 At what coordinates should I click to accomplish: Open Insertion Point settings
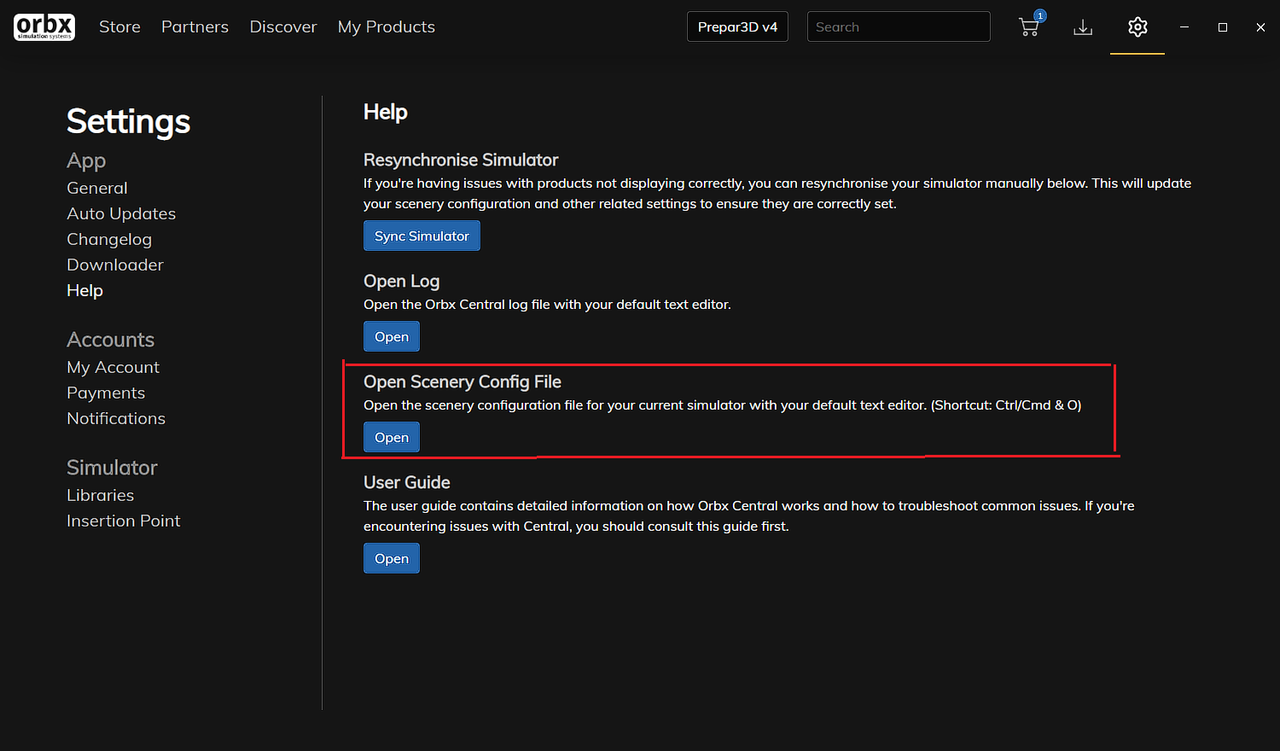coord(124,520)
